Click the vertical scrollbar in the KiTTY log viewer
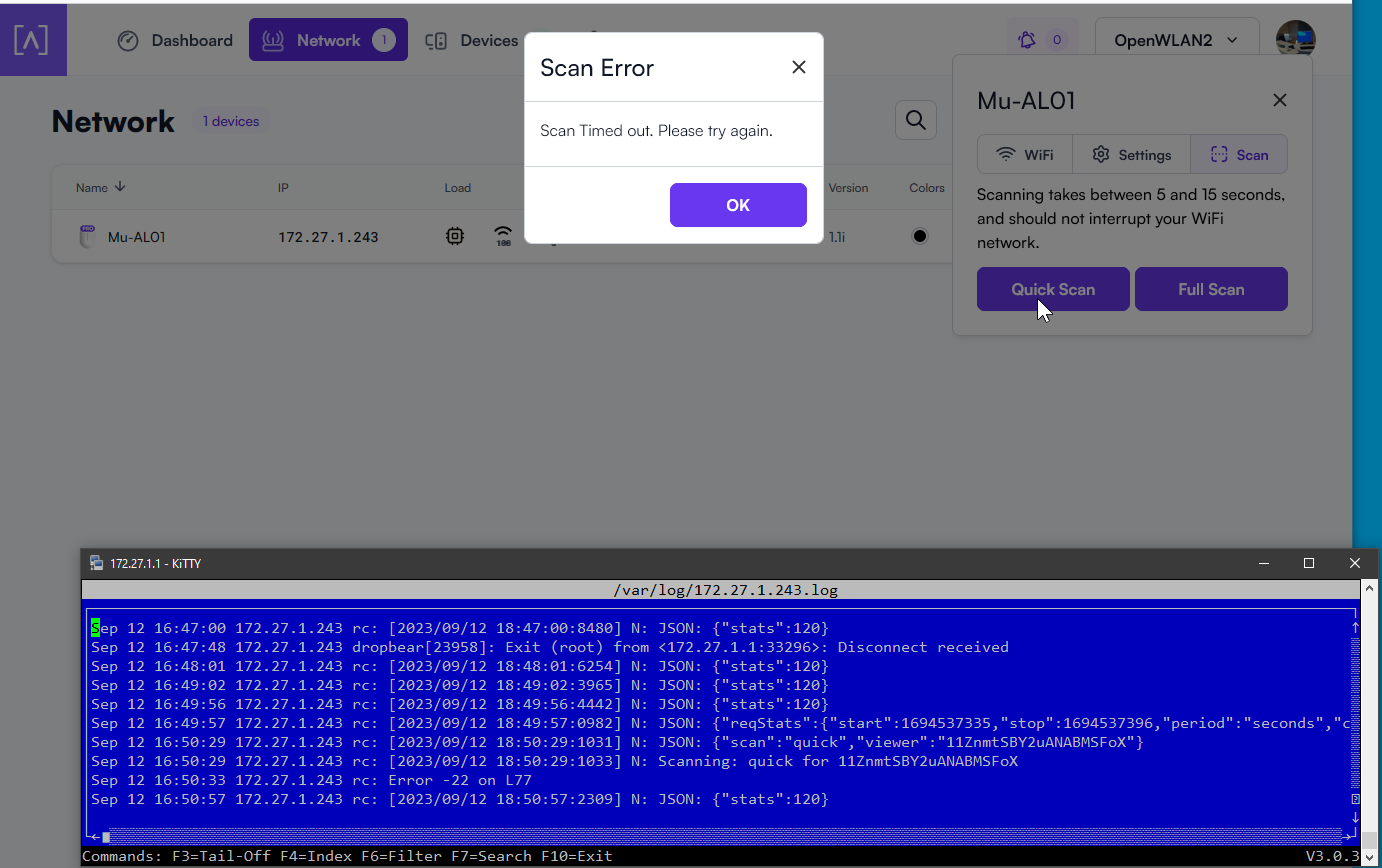Image resolution: width=1382 pixels, height=868 pixels. tap(1355, 714)
